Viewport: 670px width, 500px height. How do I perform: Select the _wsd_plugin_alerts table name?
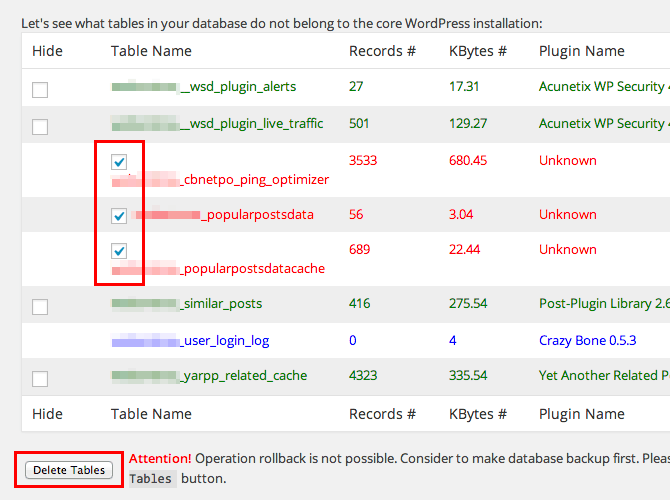pyautogui.click(x=238, y=87)
